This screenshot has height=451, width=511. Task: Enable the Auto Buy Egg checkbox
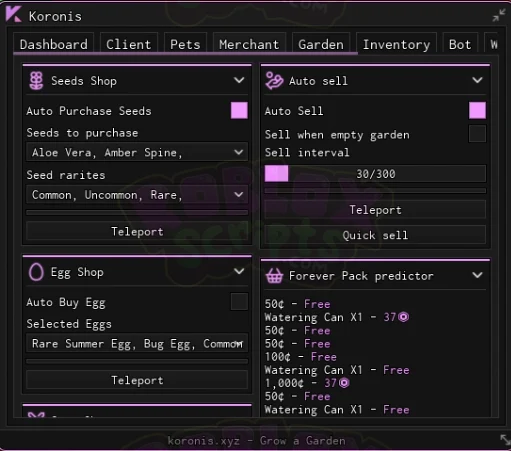[x=239, y=302]
